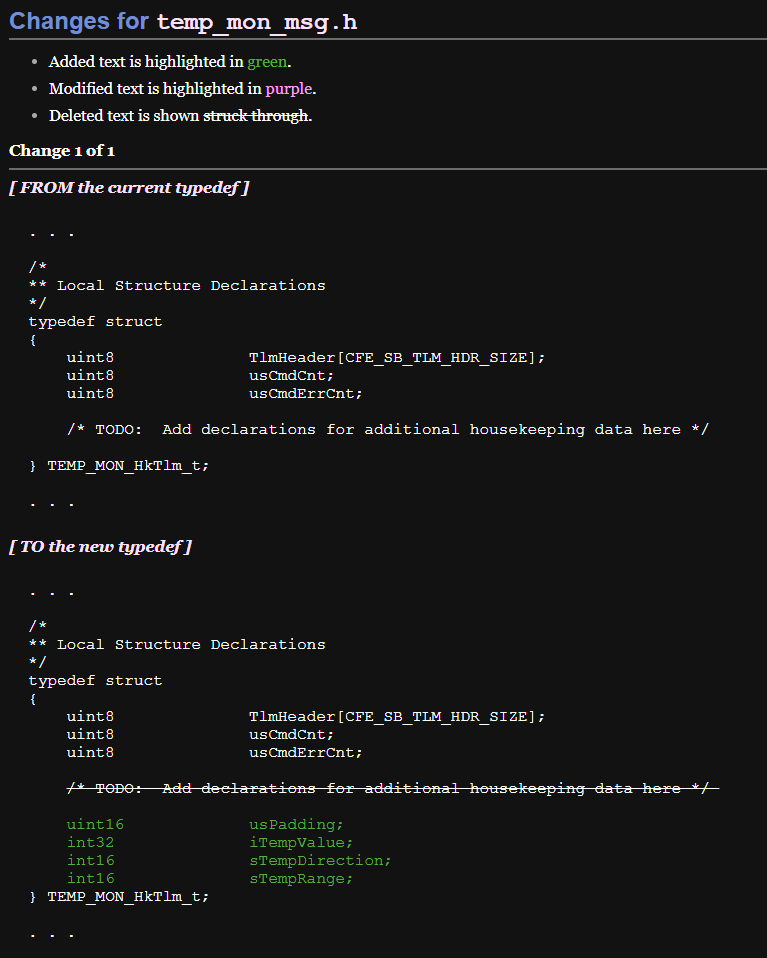Screen dimensions: 767x958
Task: Click "TEMP_MON_HkTlm_t;" in the TO block
Action: pos(128,896)
